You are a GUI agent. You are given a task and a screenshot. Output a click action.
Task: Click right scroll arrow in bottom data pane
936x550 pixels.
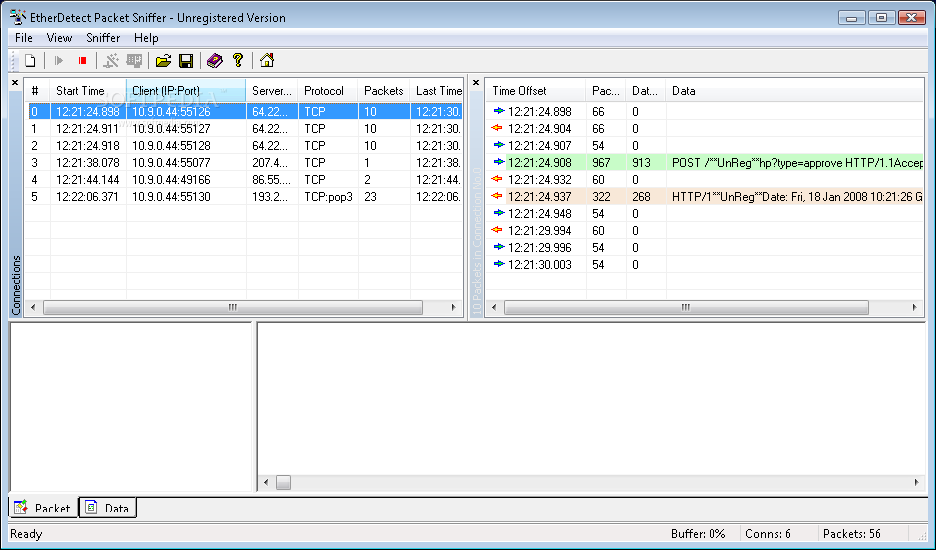tap(917, 483)
